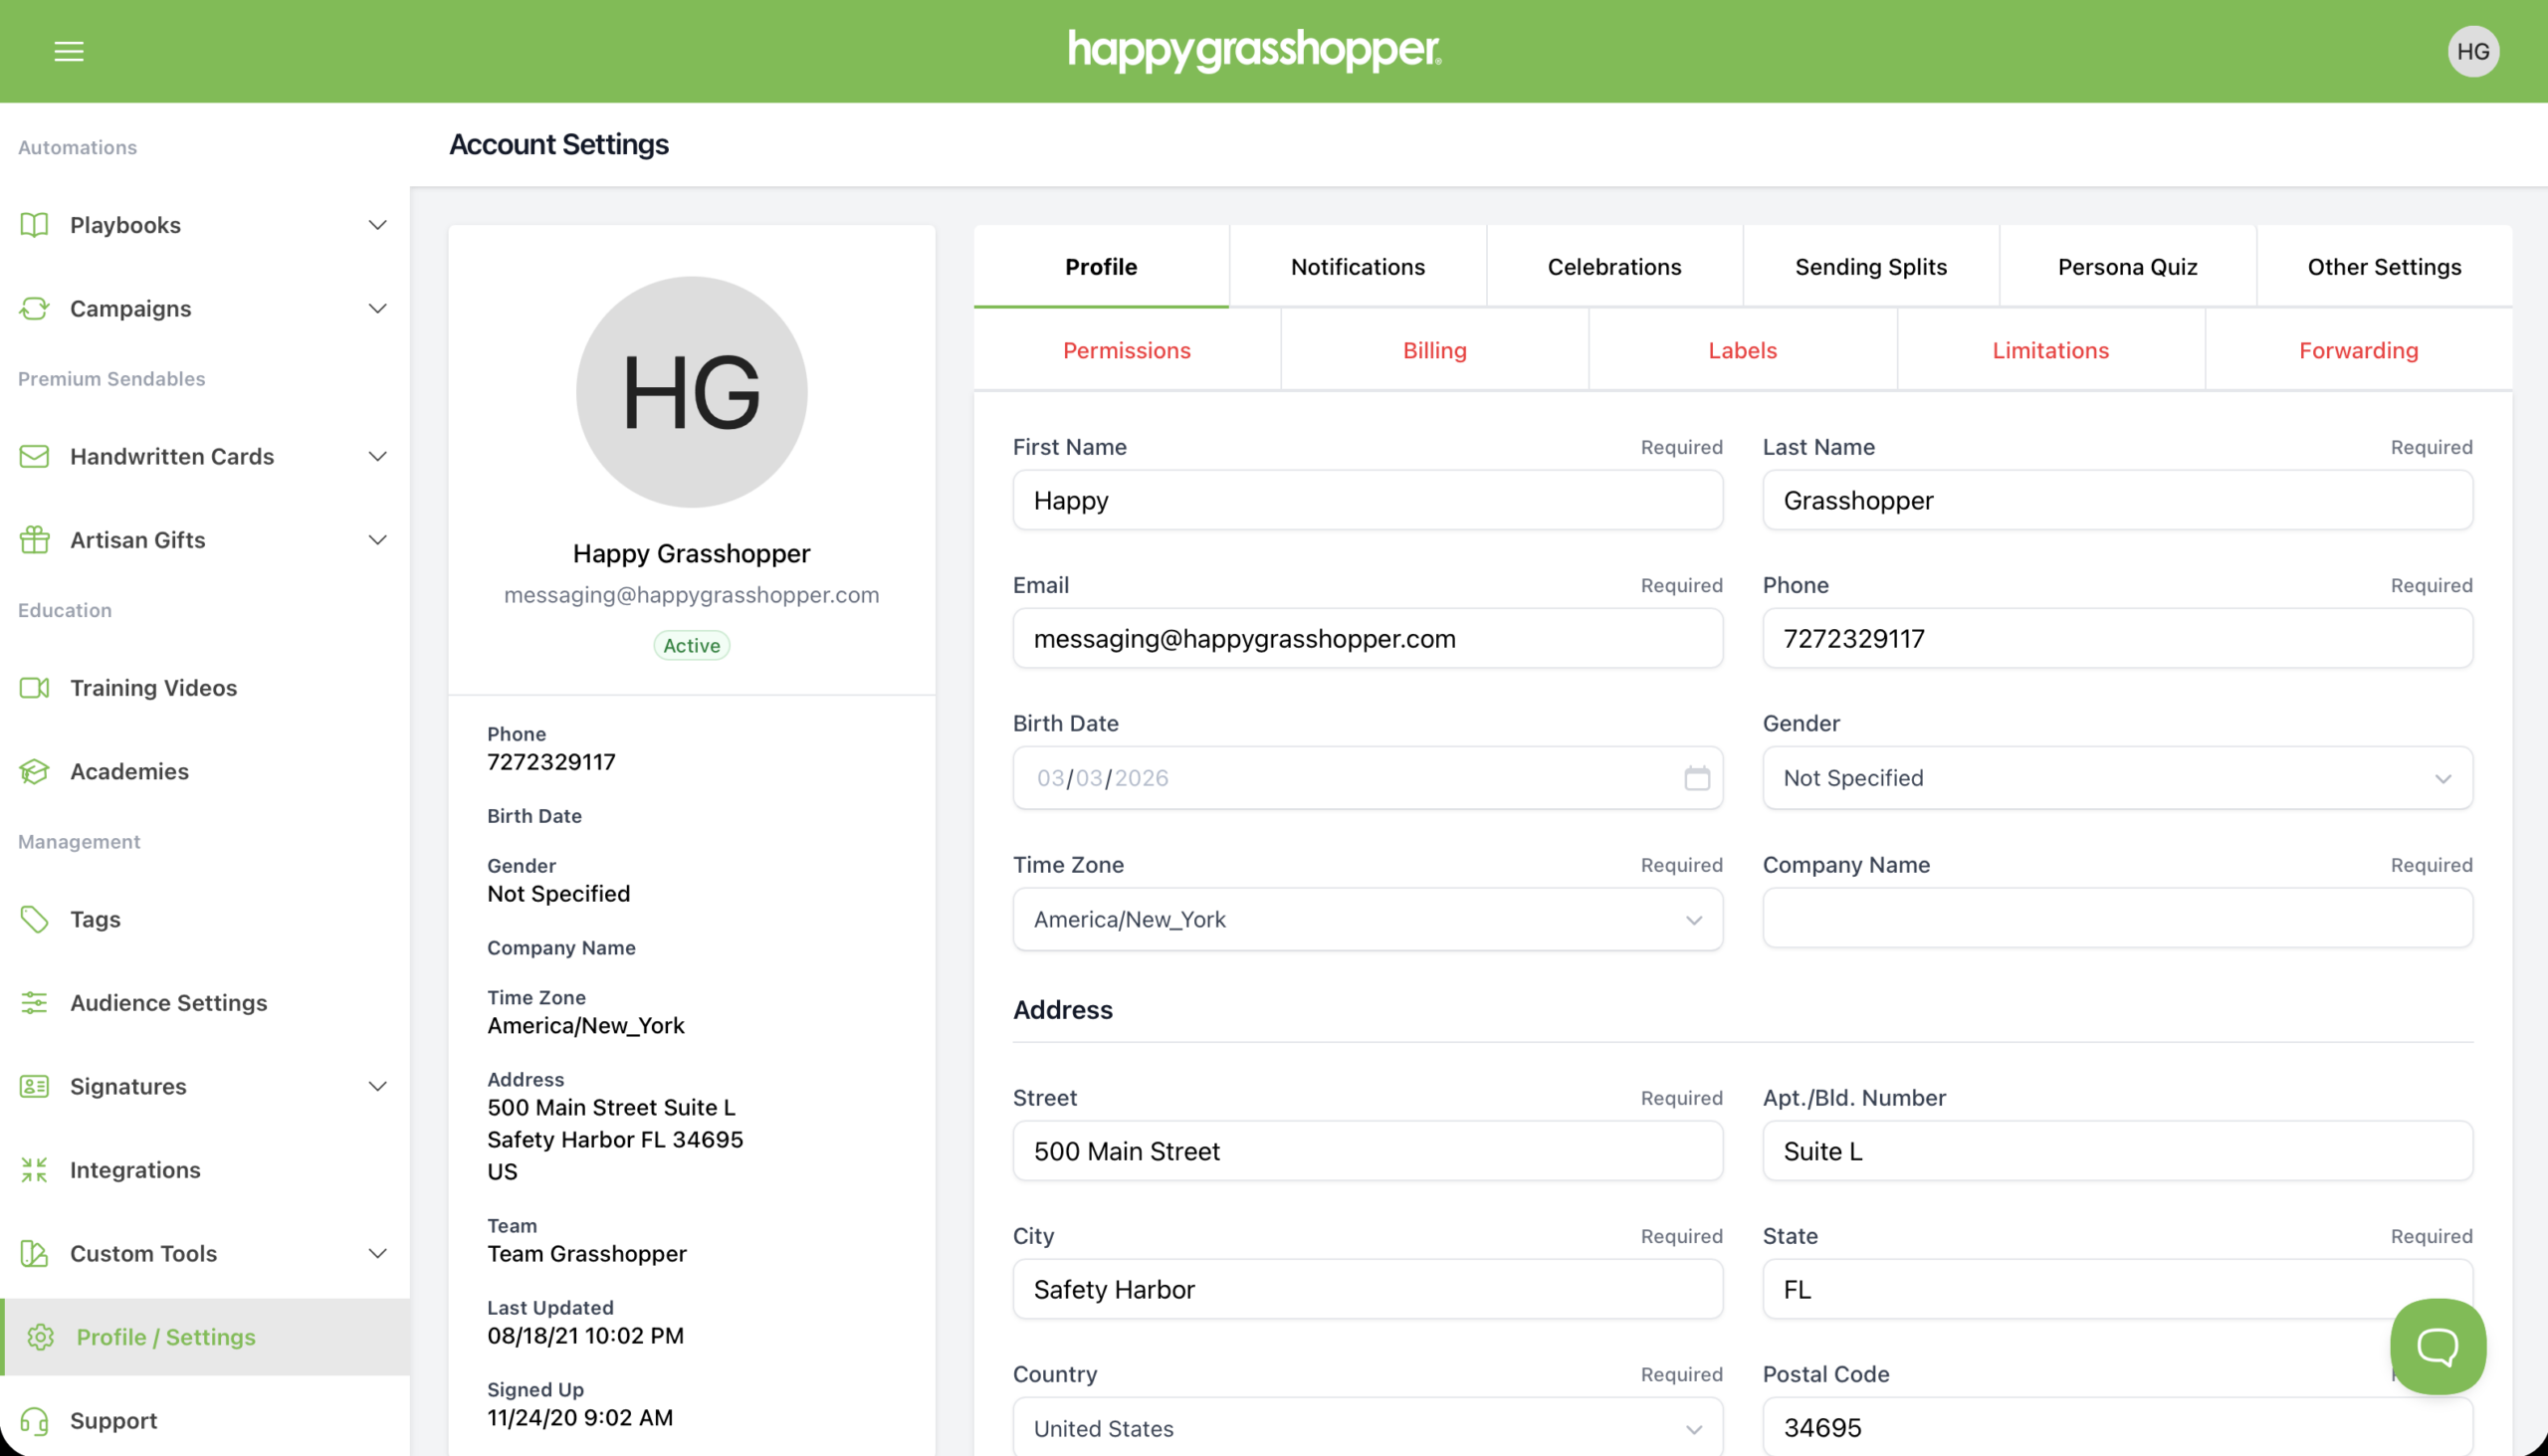Open the Country dropdown
This screenshot has height=1456, width=2548.
click(x=1366, y=1428)
